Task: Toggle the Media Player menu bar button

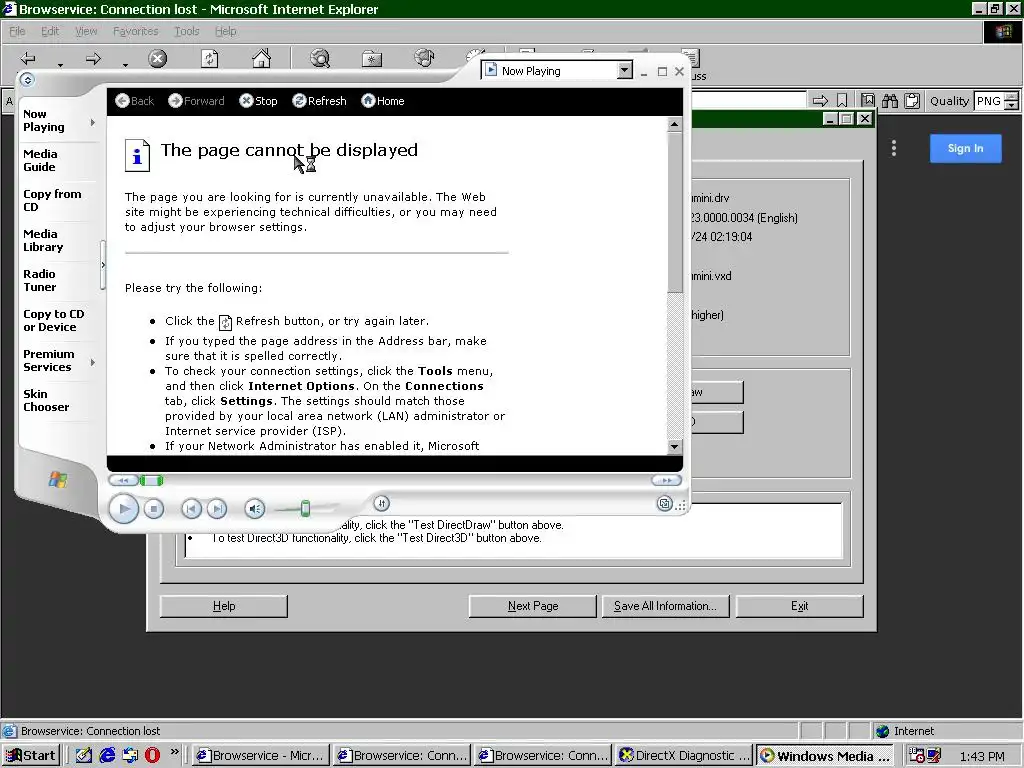Action: 27,80
